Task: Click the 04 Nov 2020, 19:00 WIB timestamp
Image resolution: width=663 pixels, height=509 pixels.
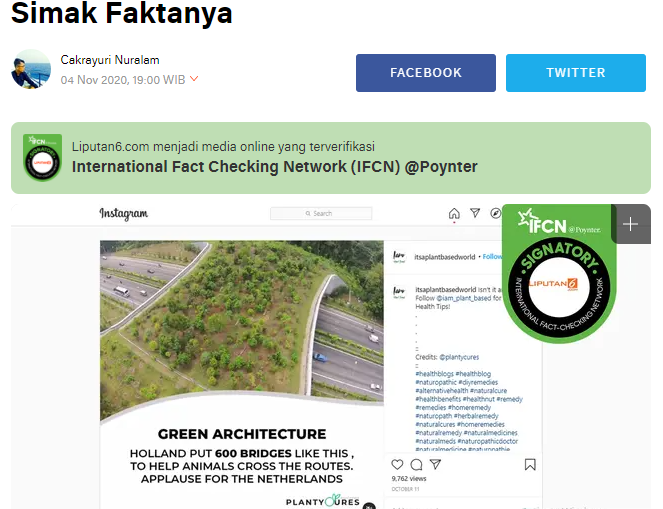Action: 123,80
